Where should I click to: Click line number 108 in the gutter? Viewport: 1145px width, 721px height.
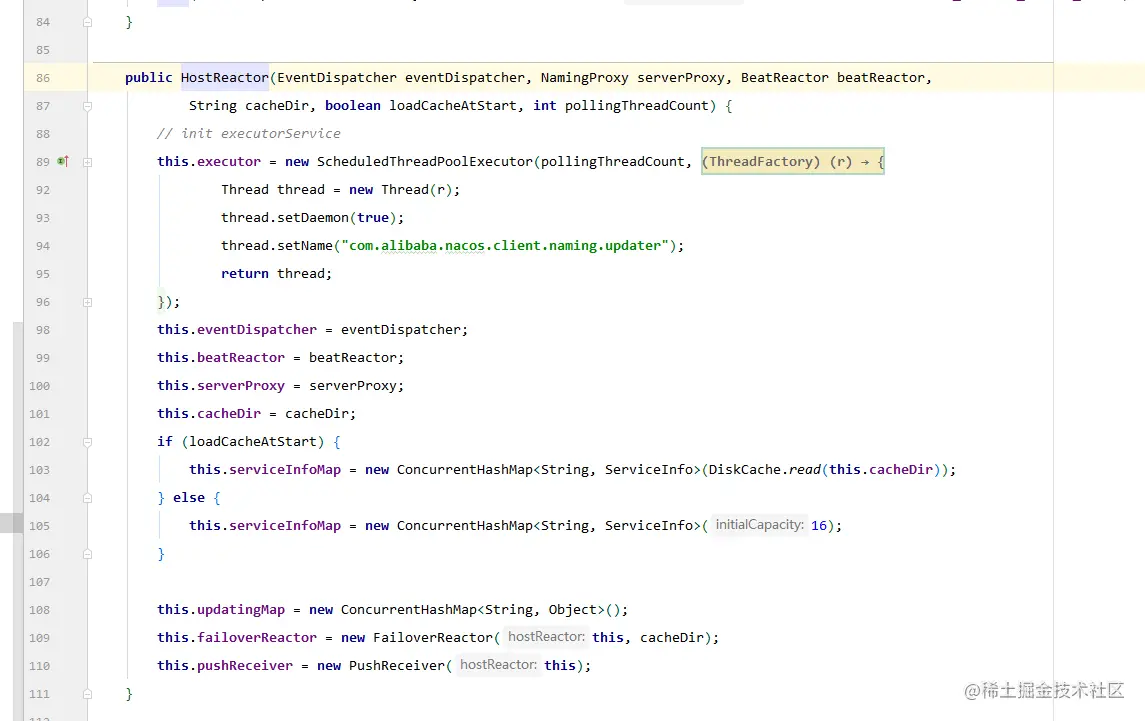coord(39,610)
